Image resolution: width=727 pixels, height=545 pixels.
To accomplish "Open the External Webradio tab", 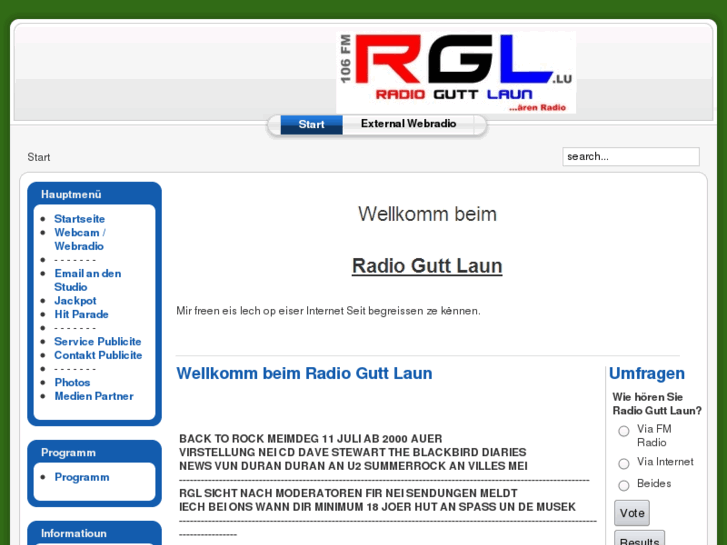I will 408,123.
